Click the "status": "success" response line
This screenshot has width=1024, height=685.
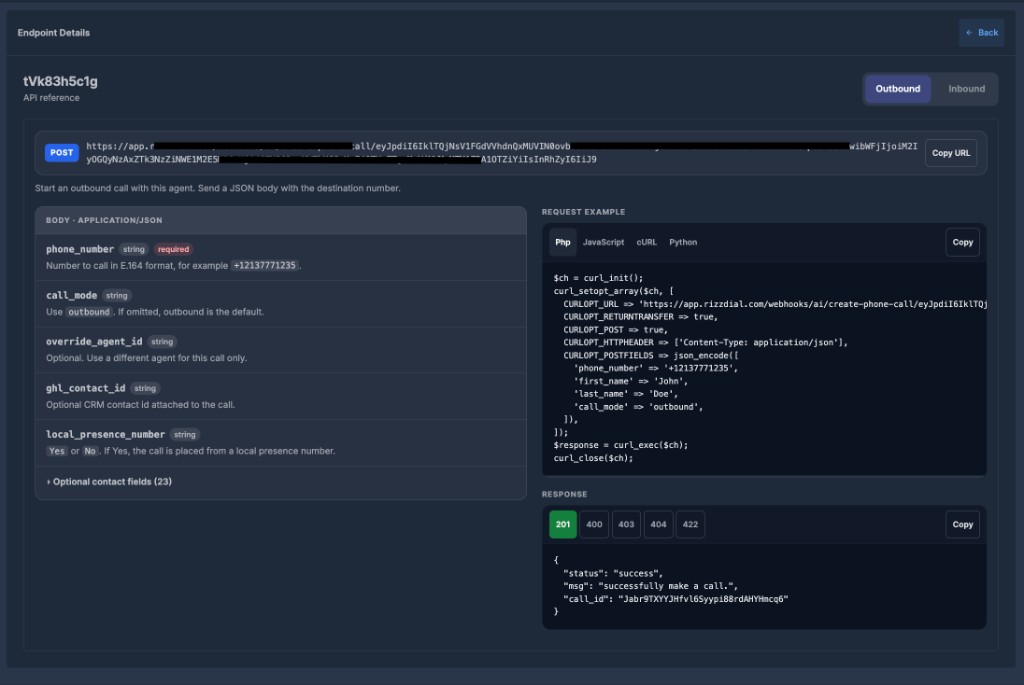coord(613,573)
